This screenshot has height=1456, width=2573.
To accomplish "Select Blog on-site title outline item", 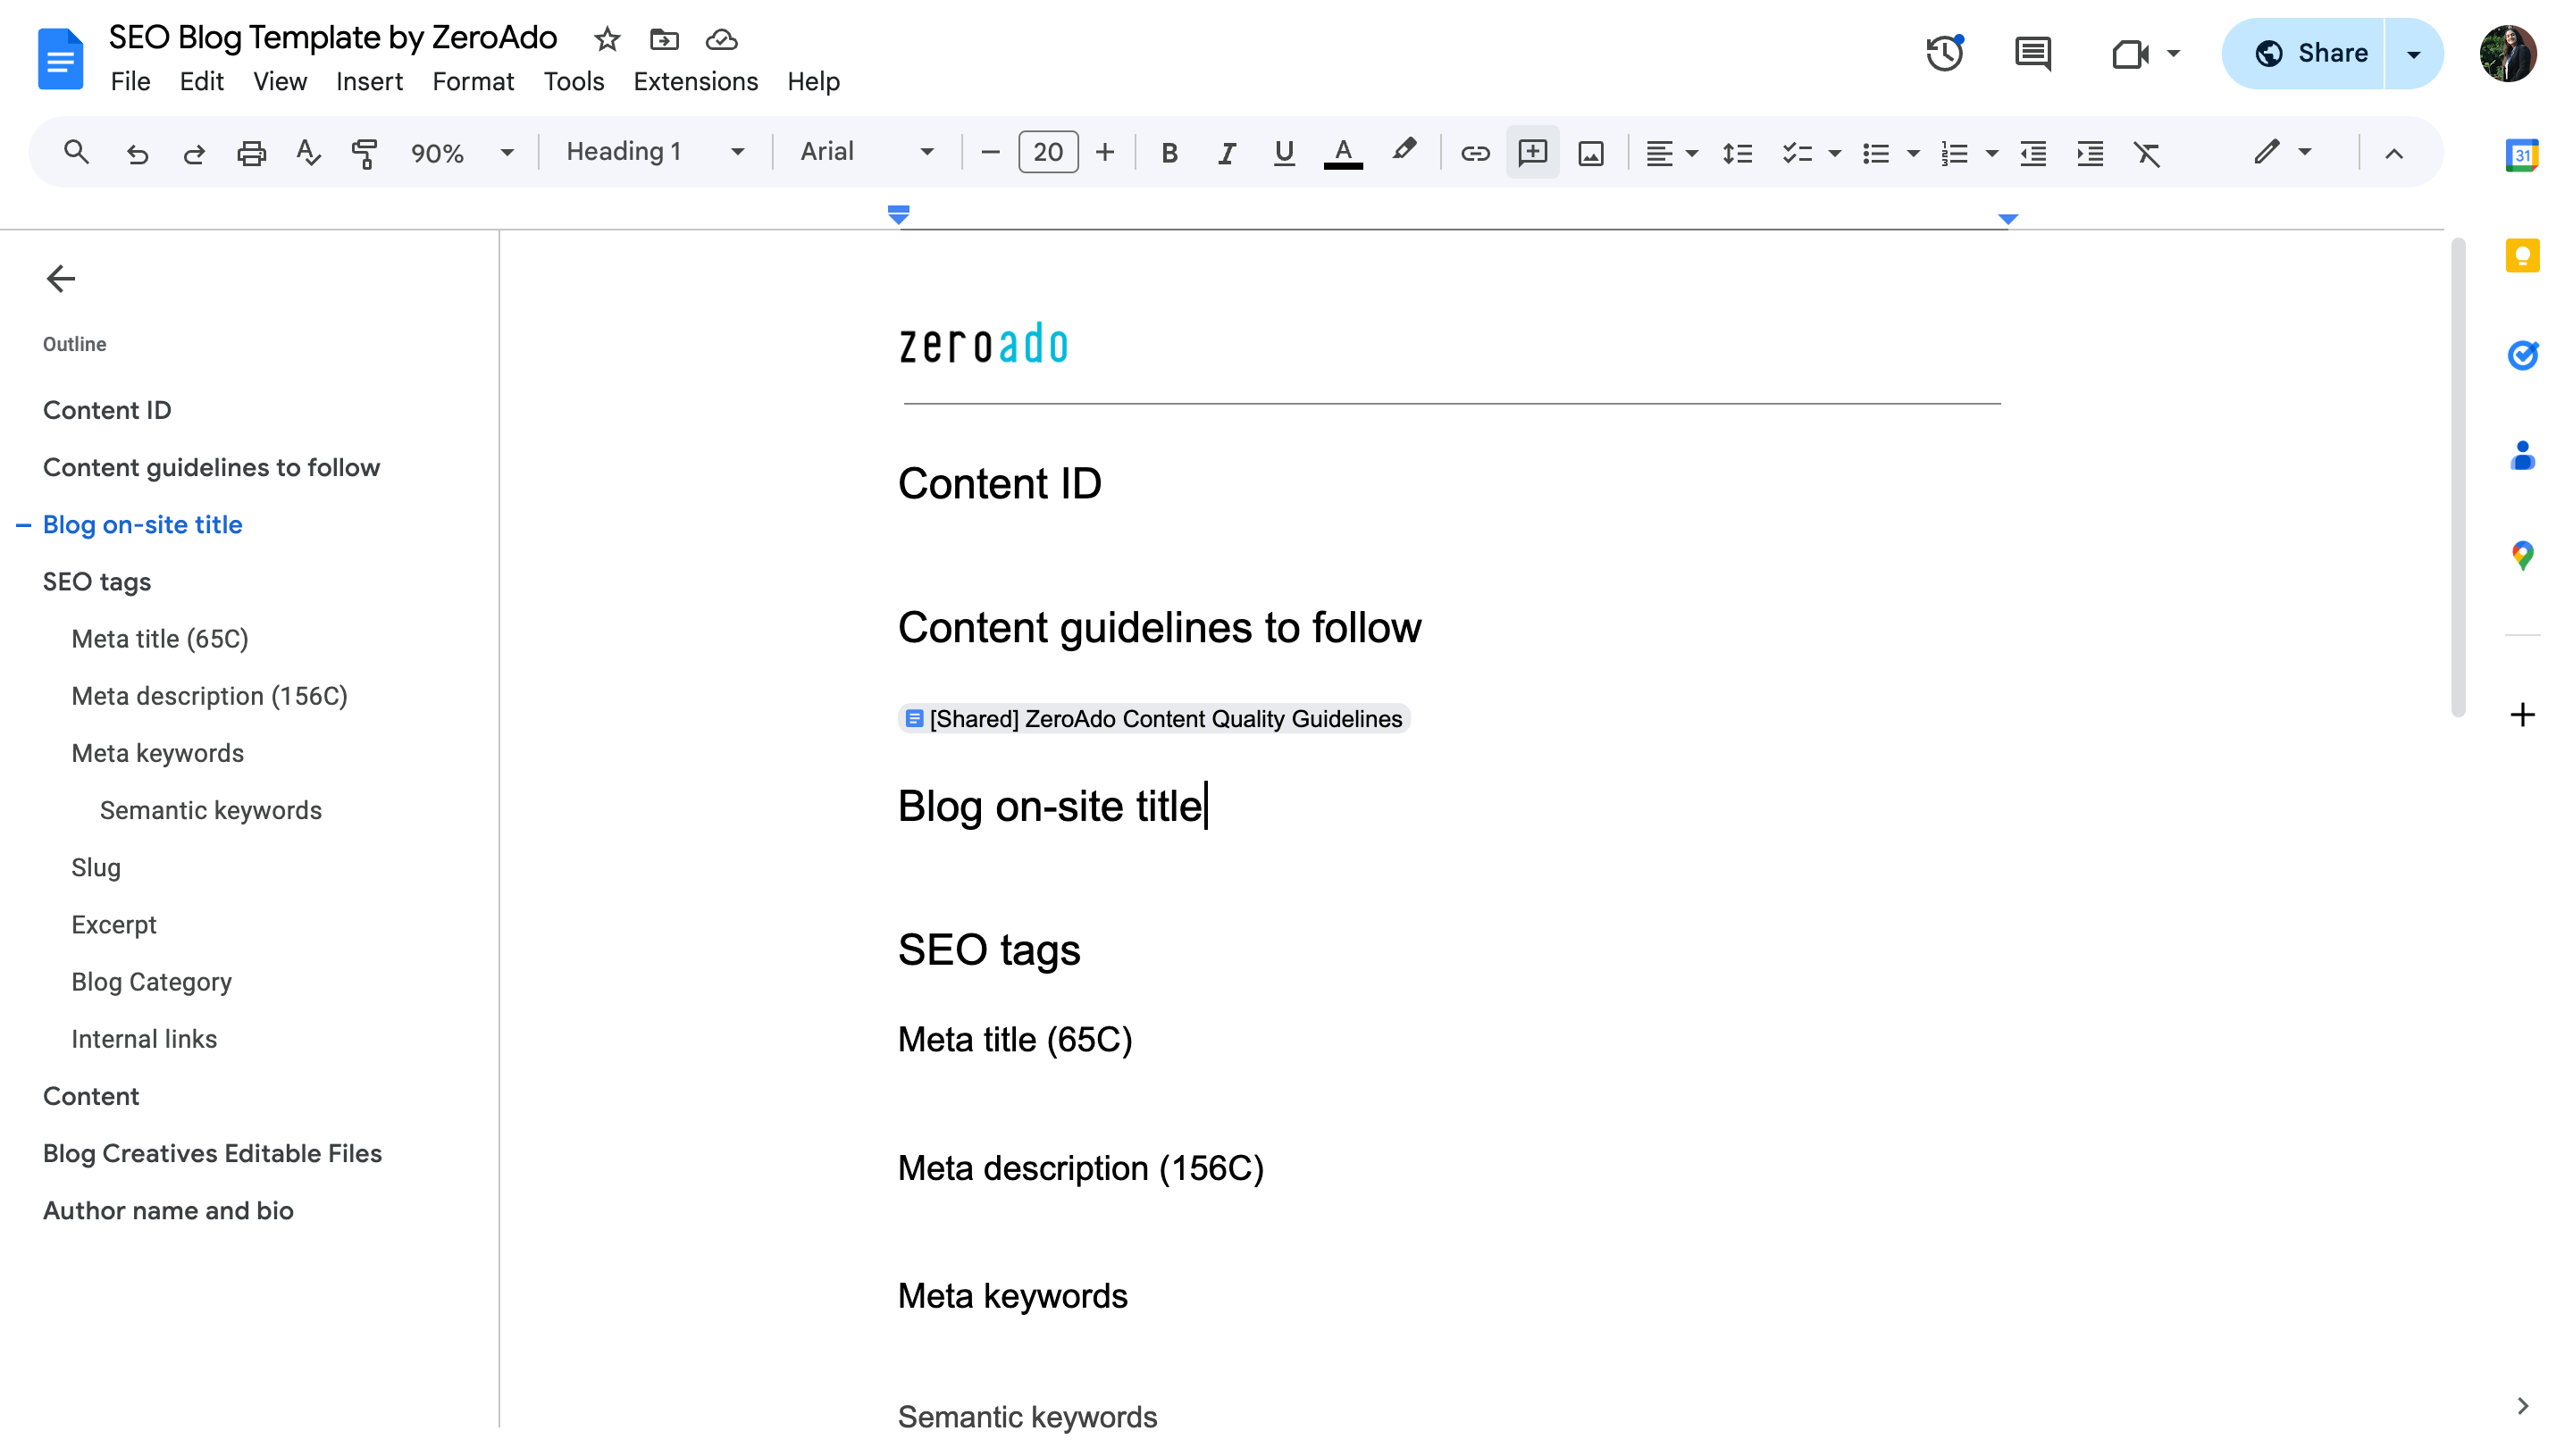I will point(141,523).
